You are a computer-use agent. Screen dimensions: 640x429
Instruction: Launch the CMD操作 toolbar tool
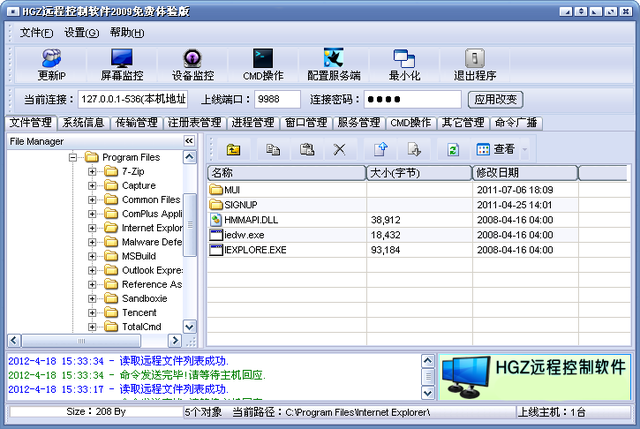click(x=263, y=64)
